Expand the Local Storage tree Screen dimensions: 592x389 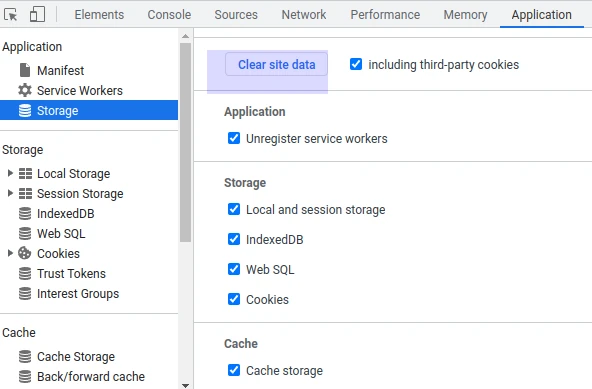pos(10,173)
